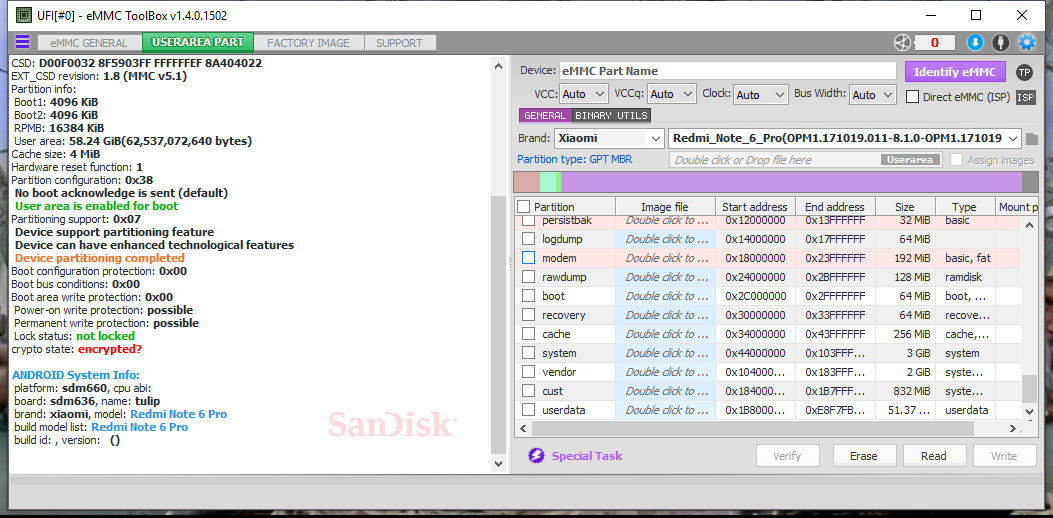This screenshot has width=1053, height=518.
Task: Click the Userarea button
Action: coord(910,160)
